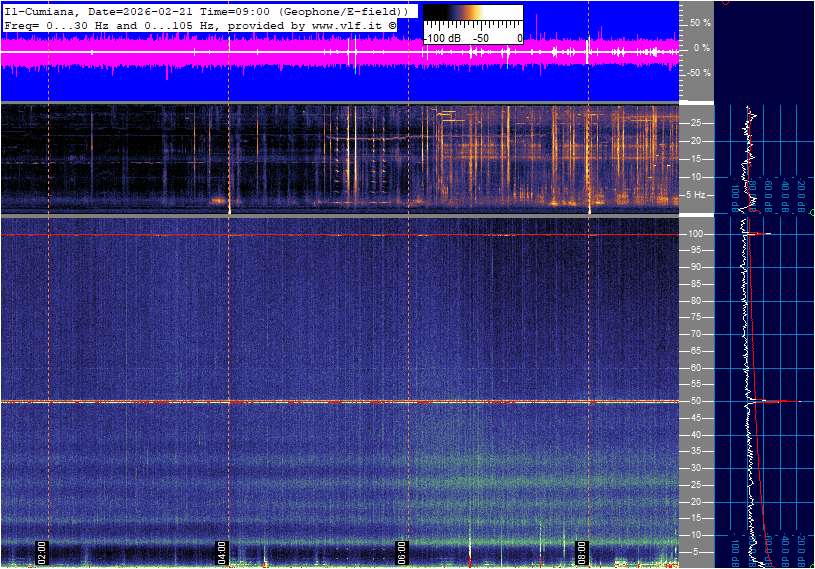The height and width of the screenshot is (569, 815).
Task: Click the 100 Hz frequency axis tick
Action: click(694, 234)
